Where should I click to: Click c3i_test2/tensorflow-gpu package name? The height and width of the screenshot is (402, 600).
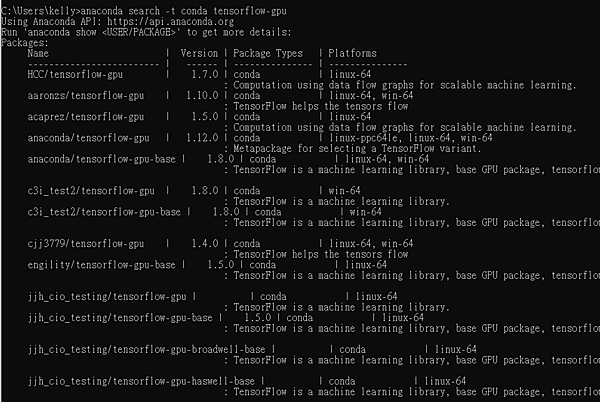pos(91,191)
